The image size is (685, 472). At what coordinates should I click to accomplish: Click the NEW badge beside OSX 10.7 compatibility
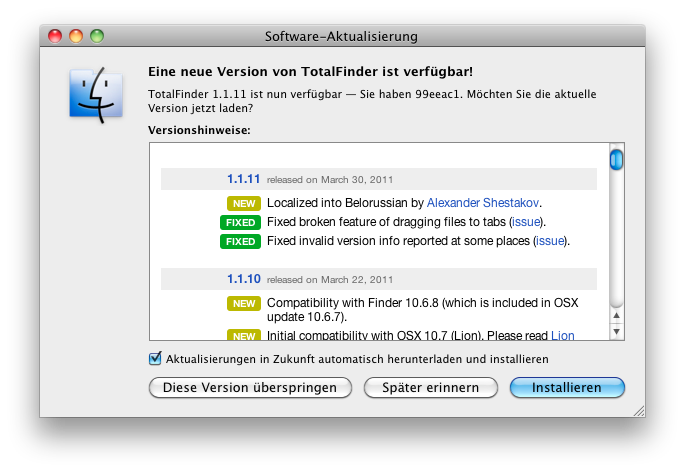(243, 336)
